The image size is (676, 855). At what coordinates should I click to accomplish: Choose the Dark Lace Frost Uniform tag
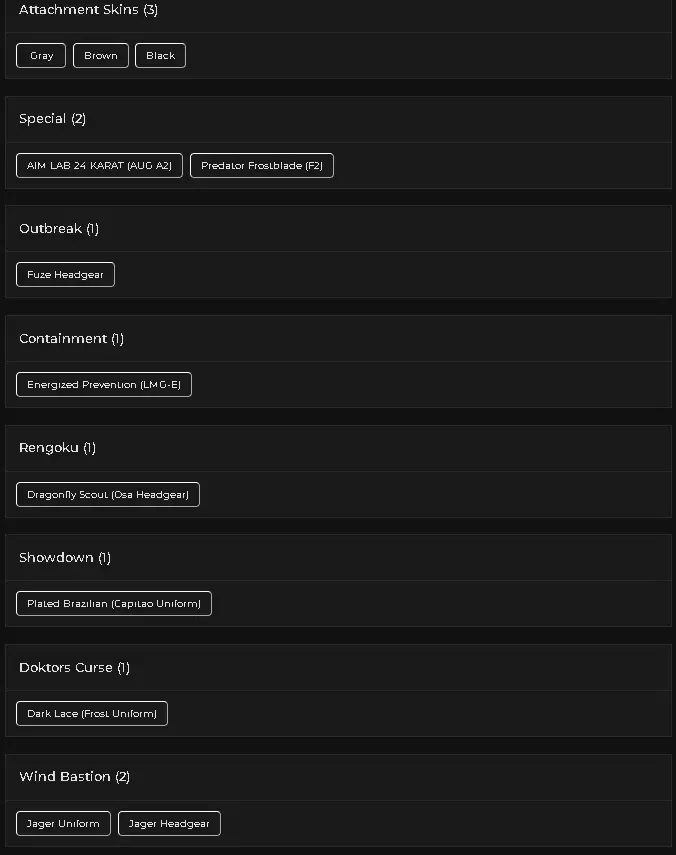92,714
